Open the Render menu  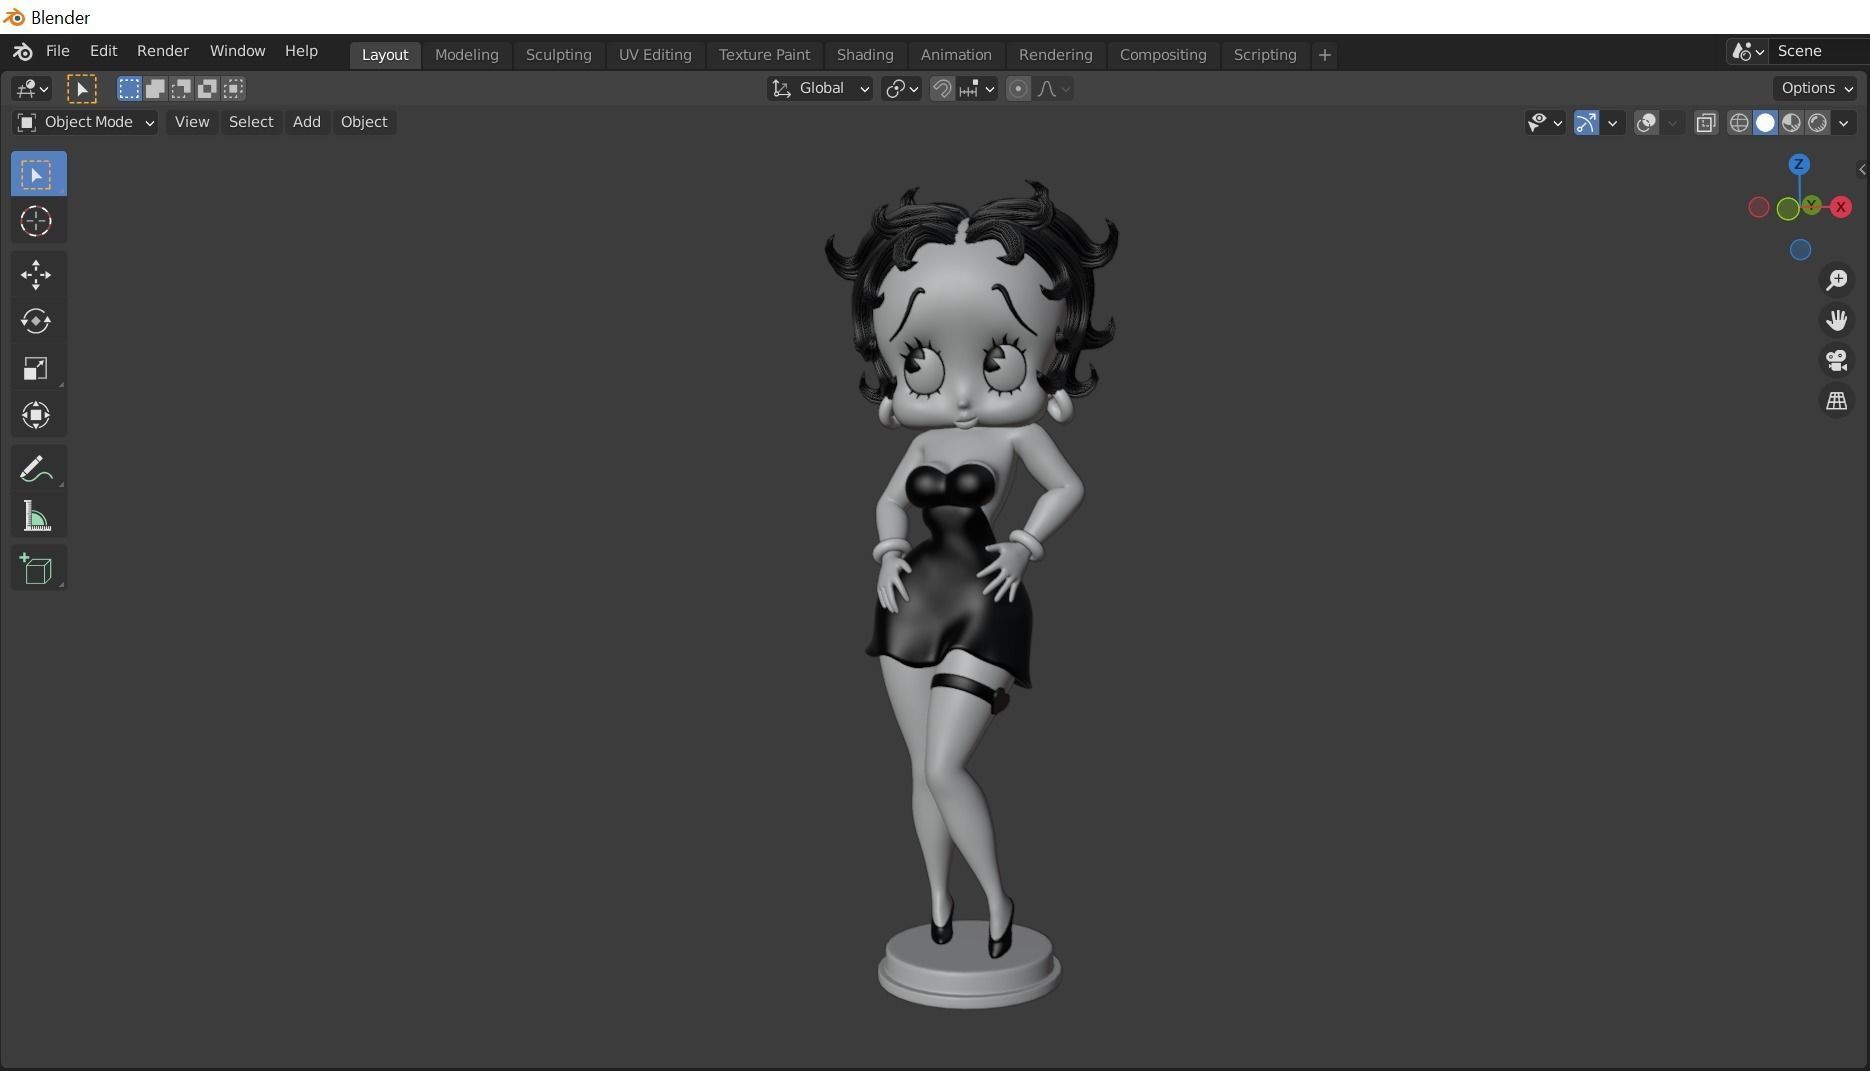click(163, 51)
